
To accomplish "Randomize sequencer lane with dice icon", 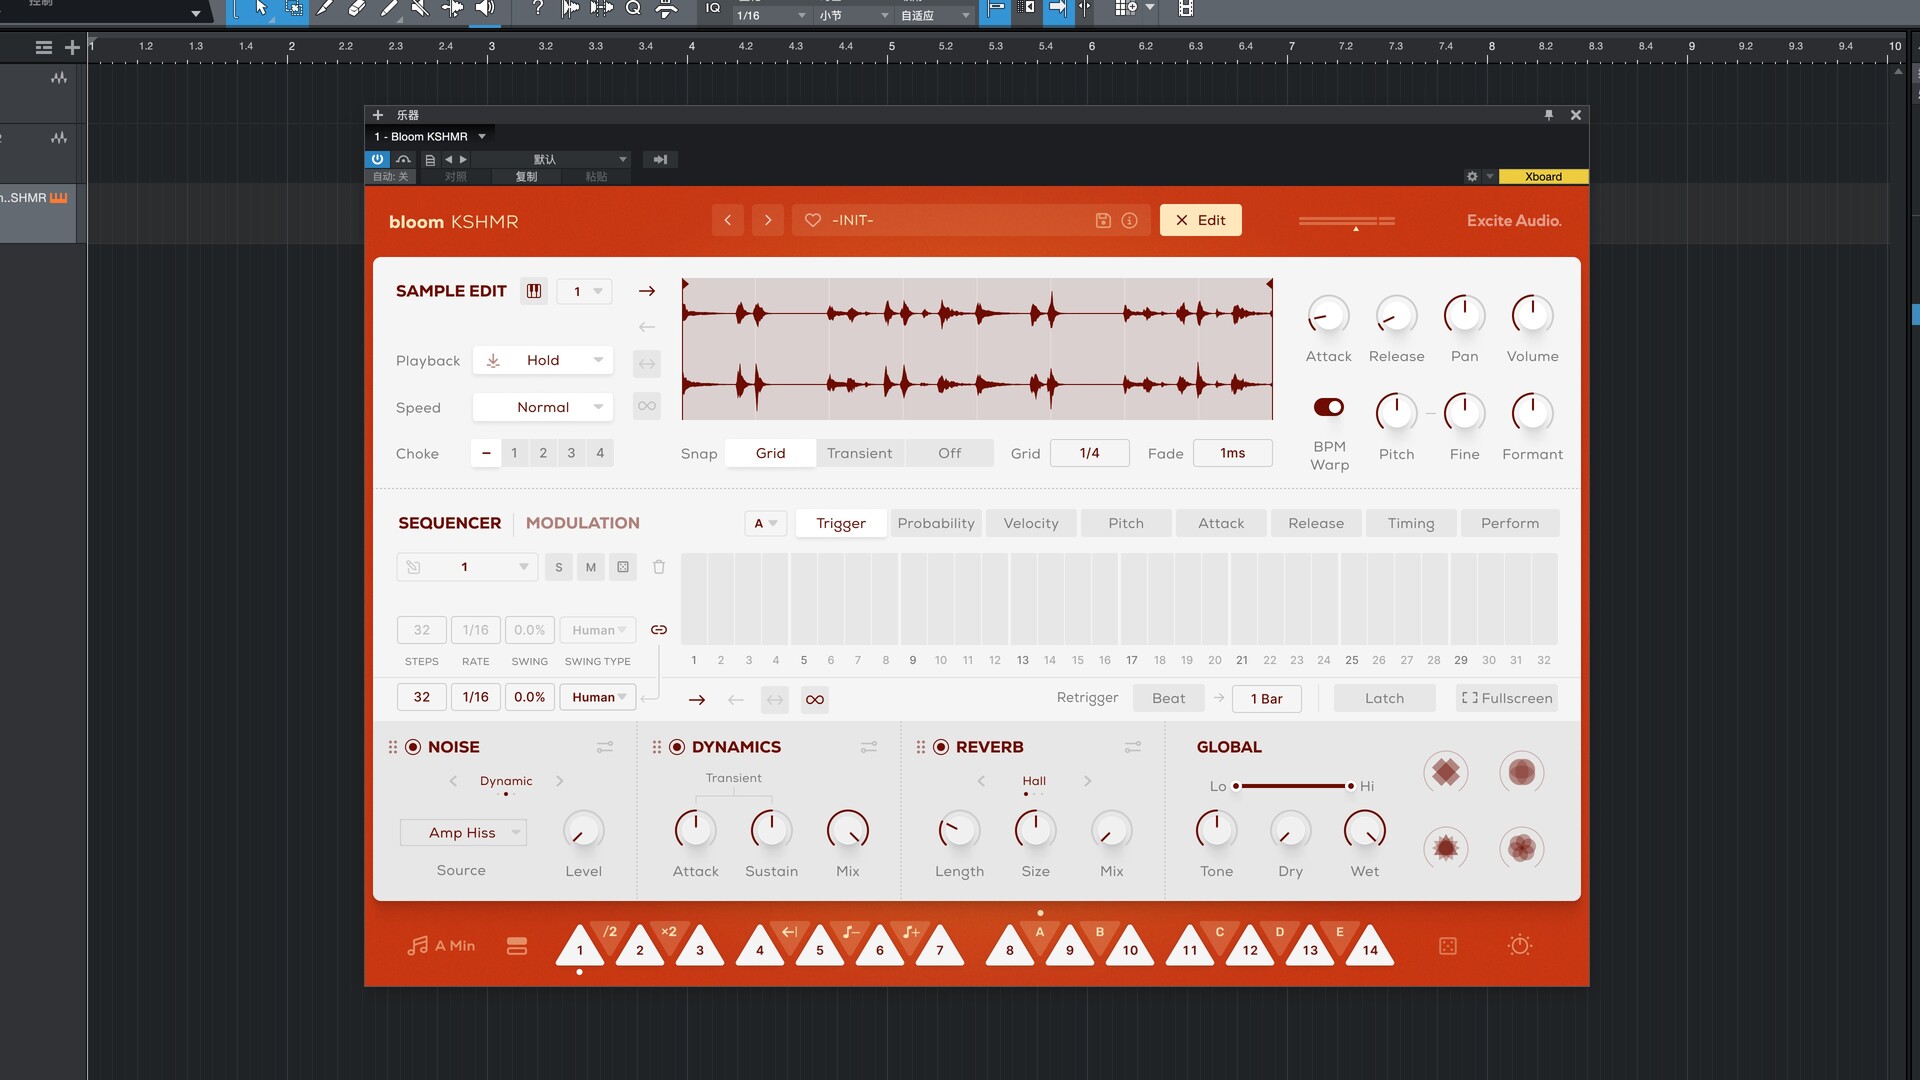I will 623,567.
